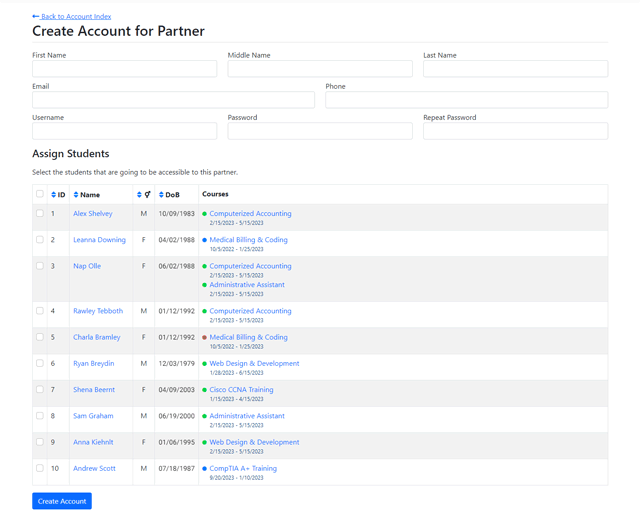This screenshot has width=640, height=523.
Task: Open Leanna Downing's Medical Billing & Coding course
Action: [248, 240]
